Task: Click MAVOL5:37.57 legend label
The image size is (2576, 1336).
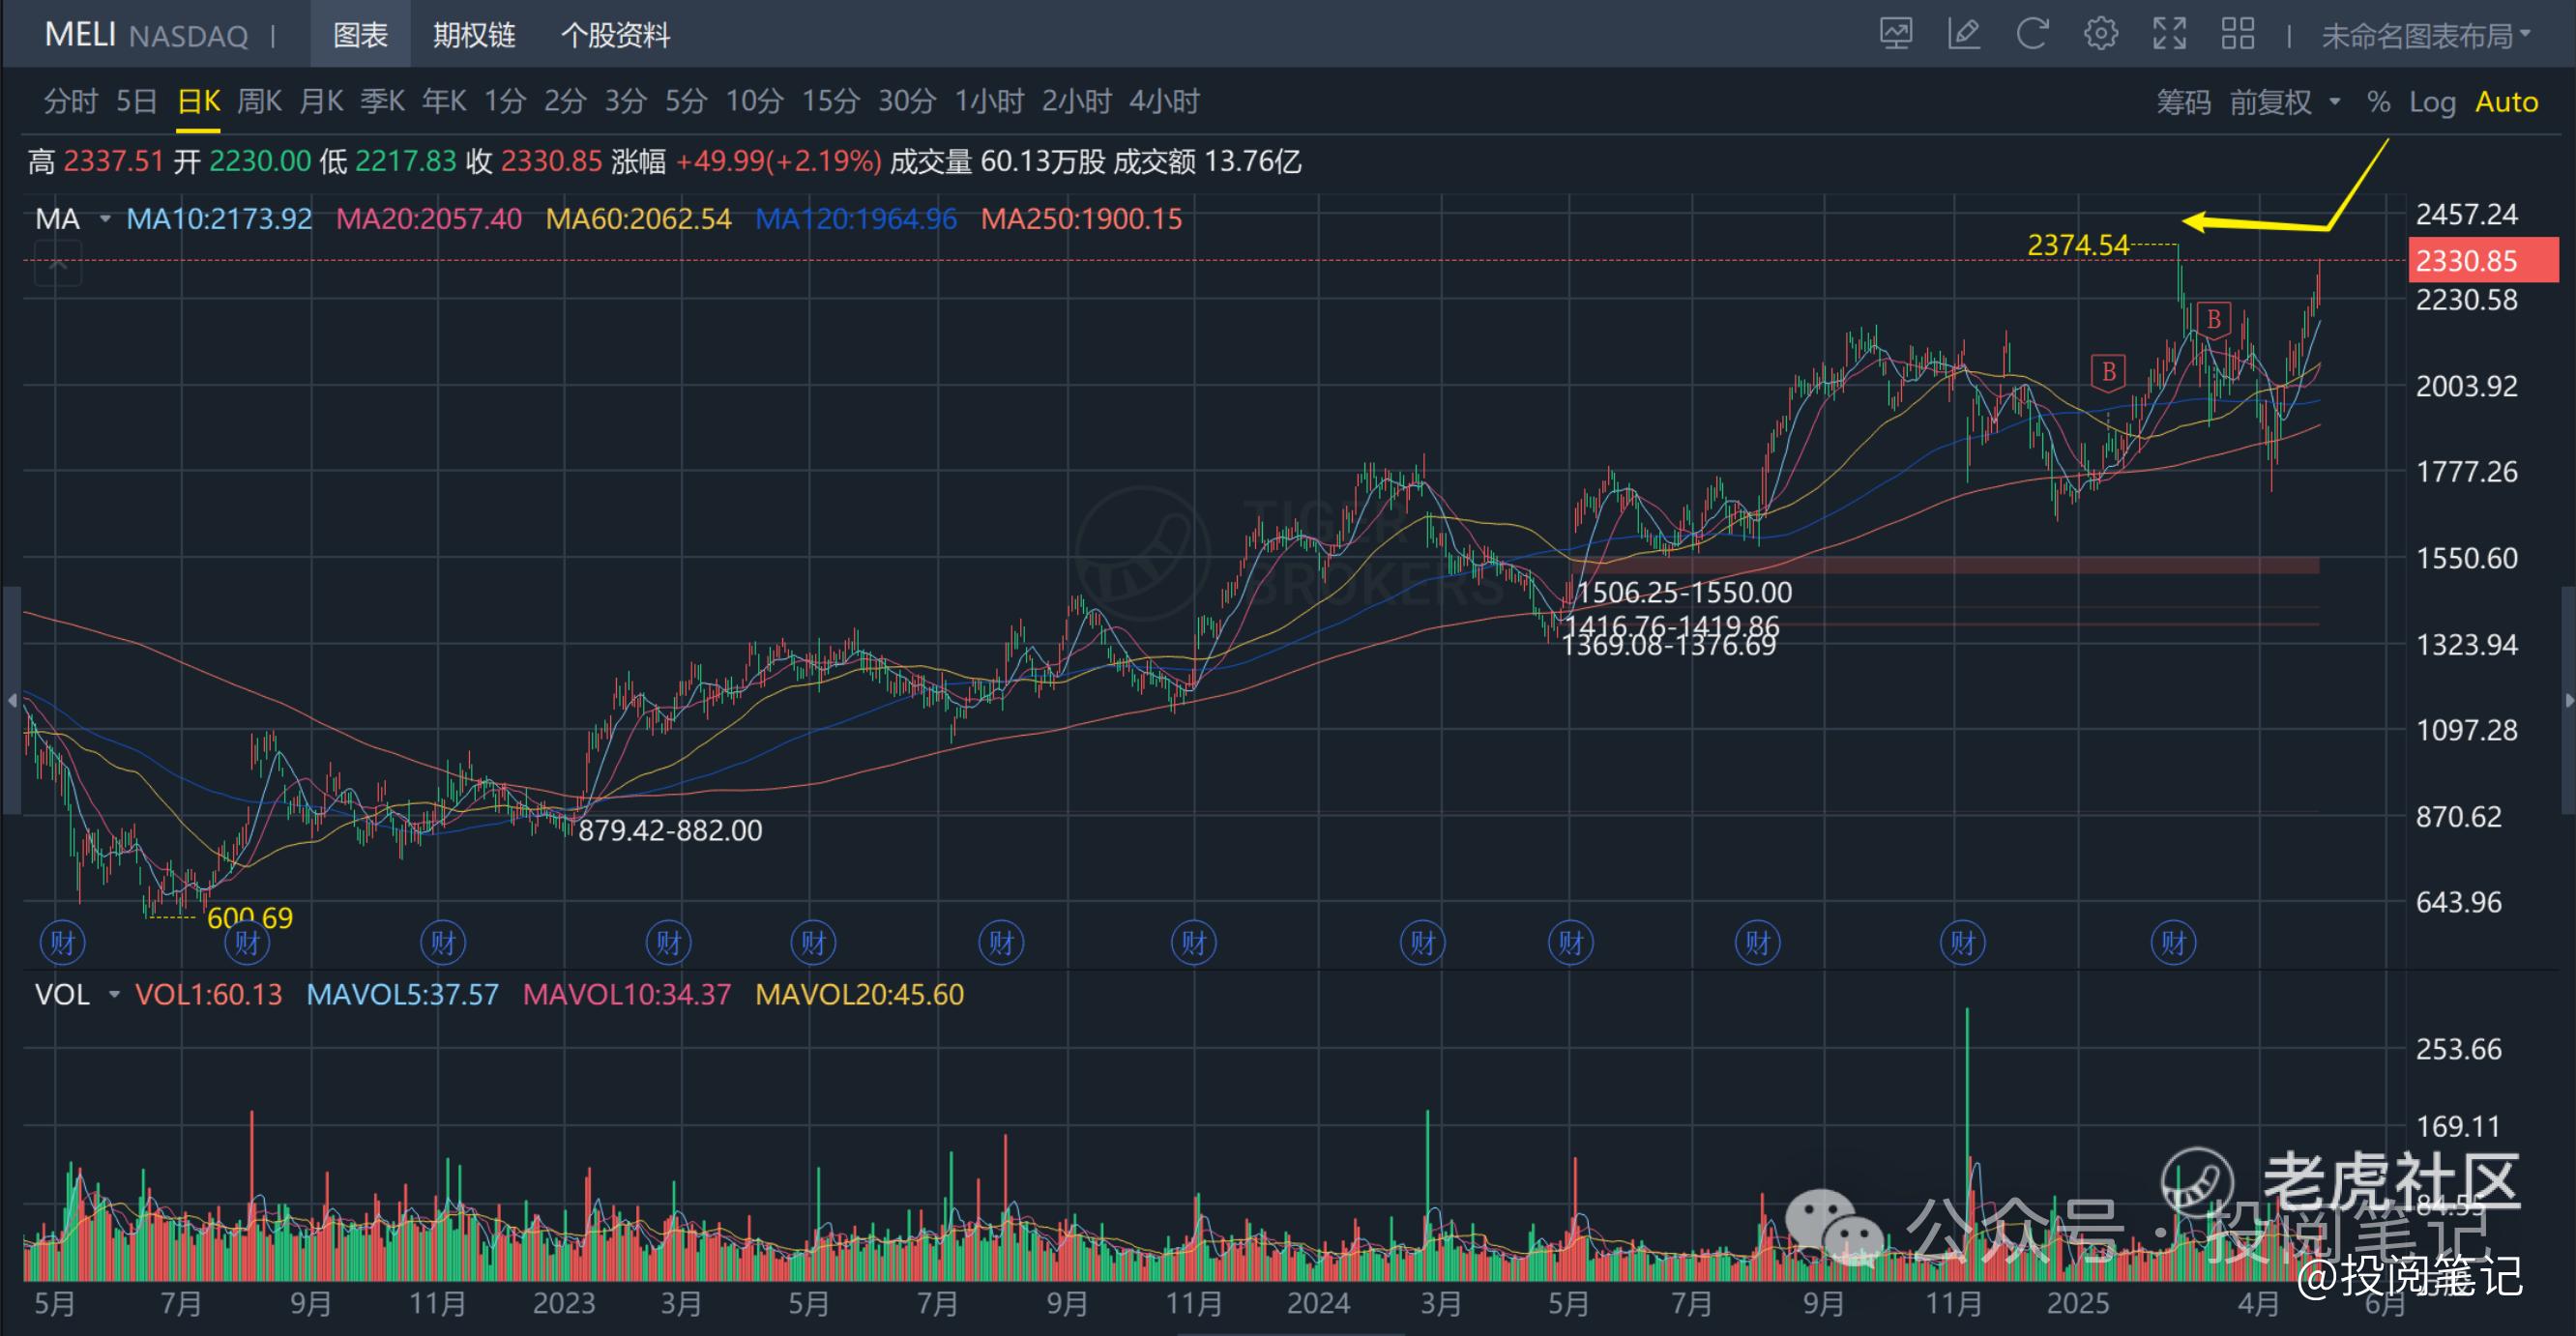Action: 402,995
